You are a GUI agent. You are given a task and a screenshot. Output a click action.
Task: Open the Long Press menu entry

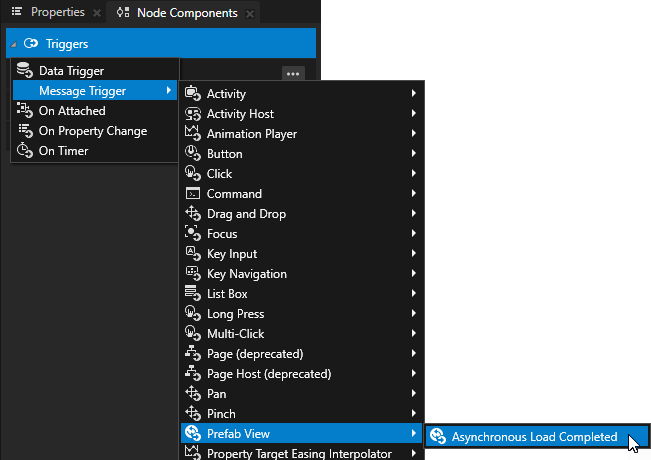coord(235,314)
